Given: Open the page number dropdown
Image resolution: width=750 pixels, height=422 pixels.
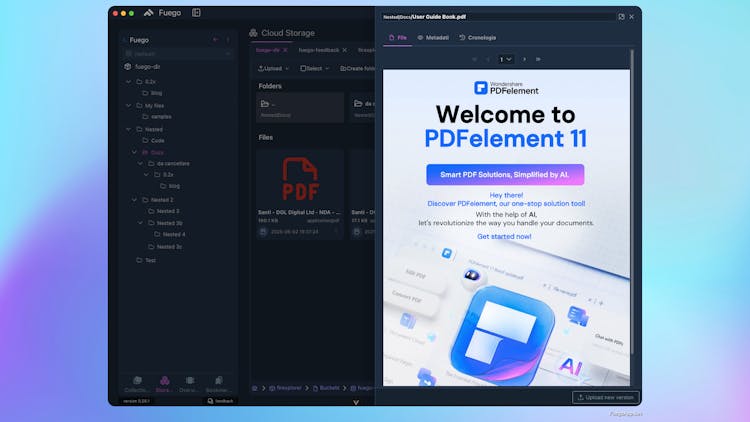Looking at the screenshot, I should (506, 59).
